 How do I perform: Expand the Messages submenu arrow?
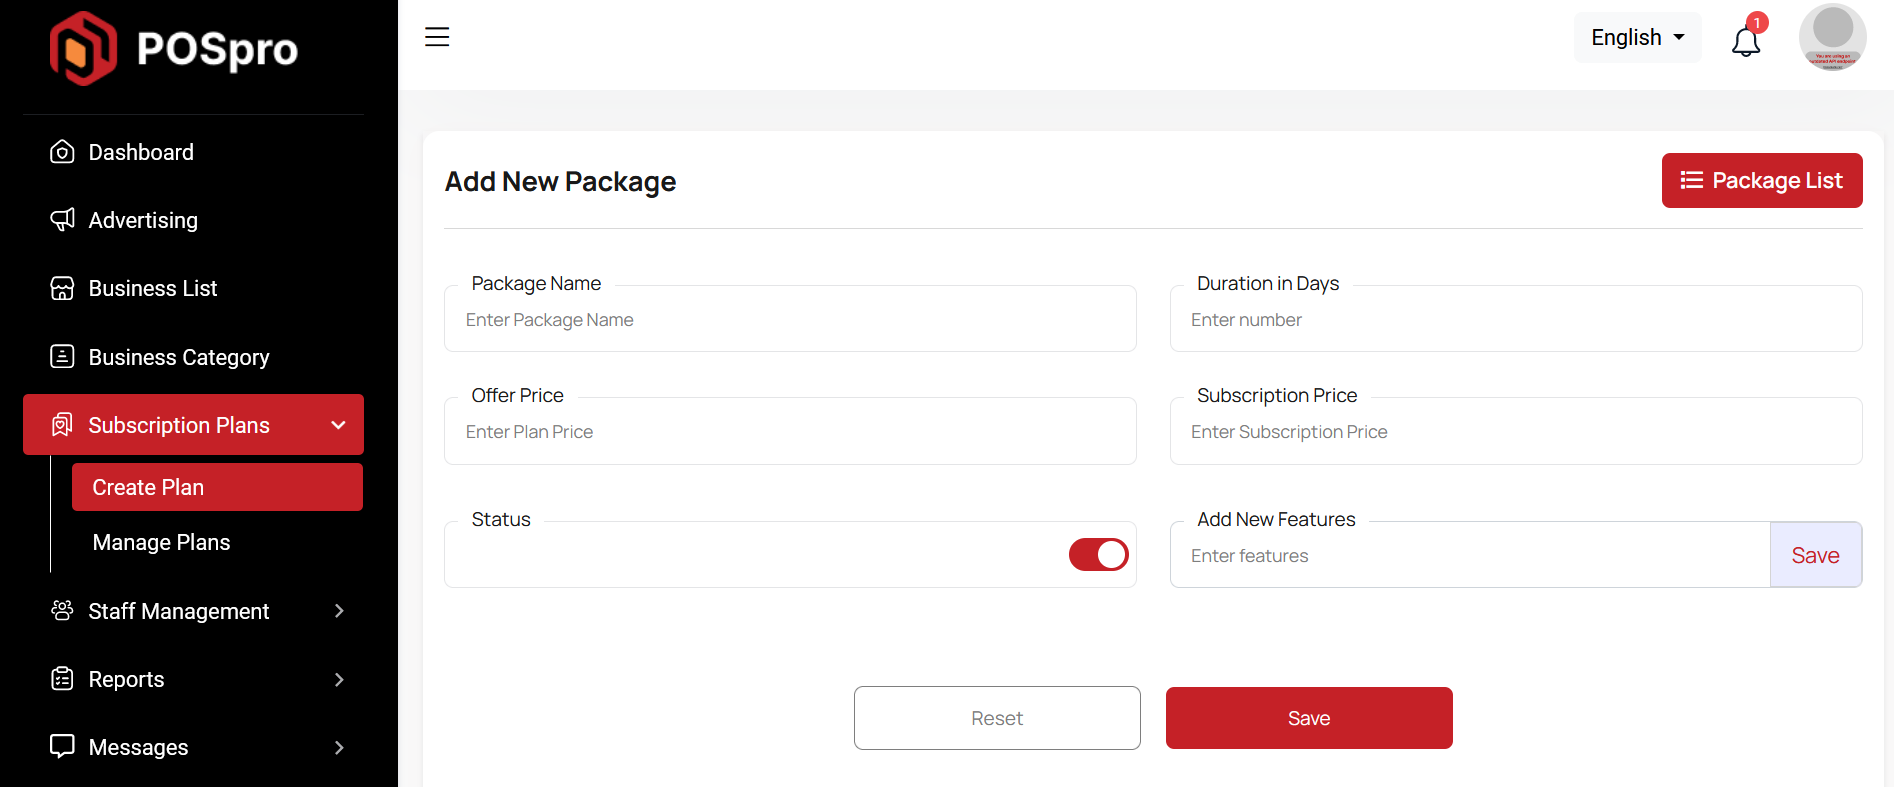[x=338, y=747]
